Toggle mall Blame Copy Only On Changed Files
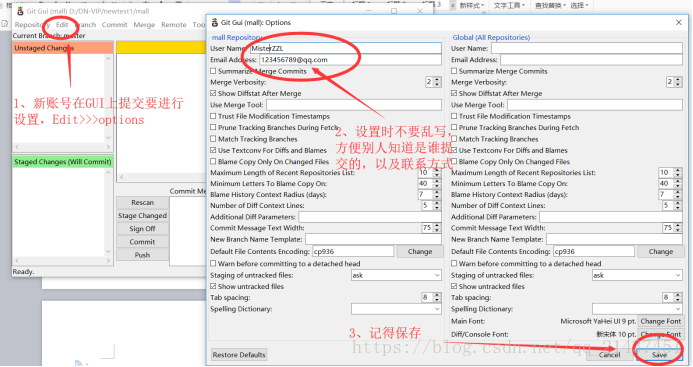The image size is (693, 367). click(213, 162)
